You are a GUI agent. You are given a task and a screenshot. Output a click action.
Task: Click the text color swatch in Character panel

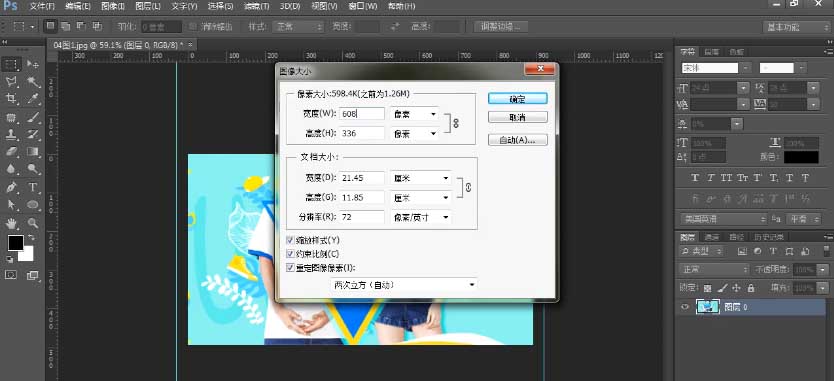coord(801,157)
